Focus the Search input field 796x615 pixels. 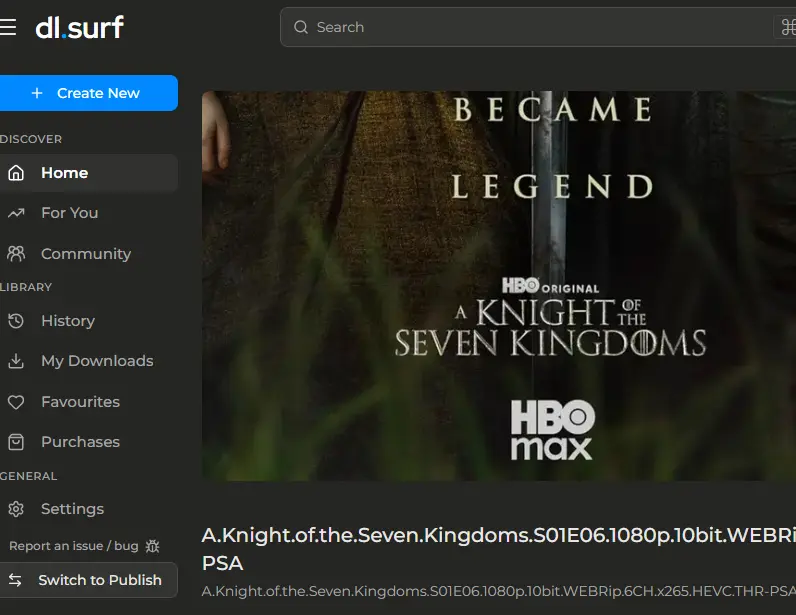tap(538, 27)
